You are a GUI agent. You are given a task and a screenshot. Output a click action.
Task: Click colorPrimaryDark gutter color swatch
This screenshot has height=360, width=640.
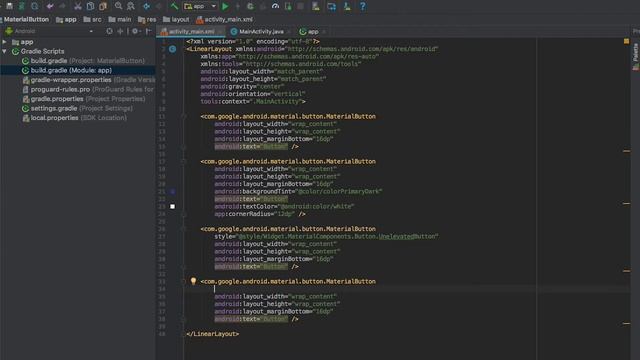[173, 191]
